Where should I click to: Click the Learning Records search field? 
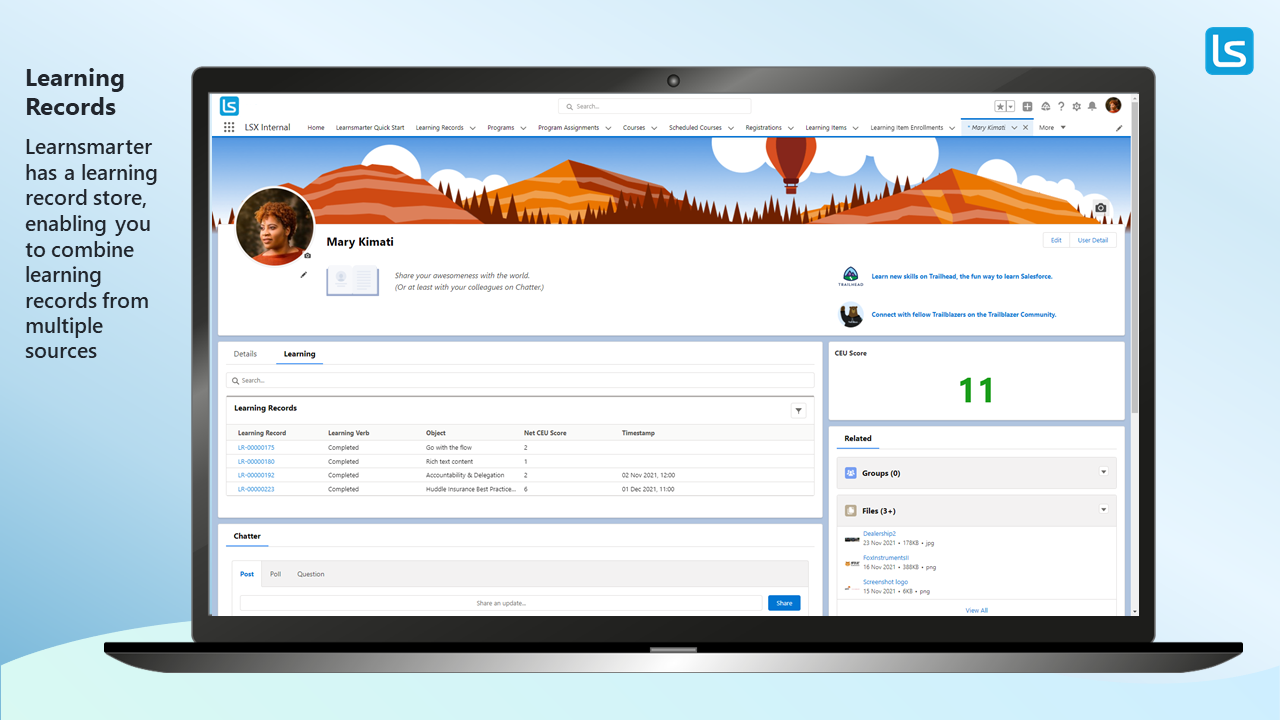coord(520,380)
